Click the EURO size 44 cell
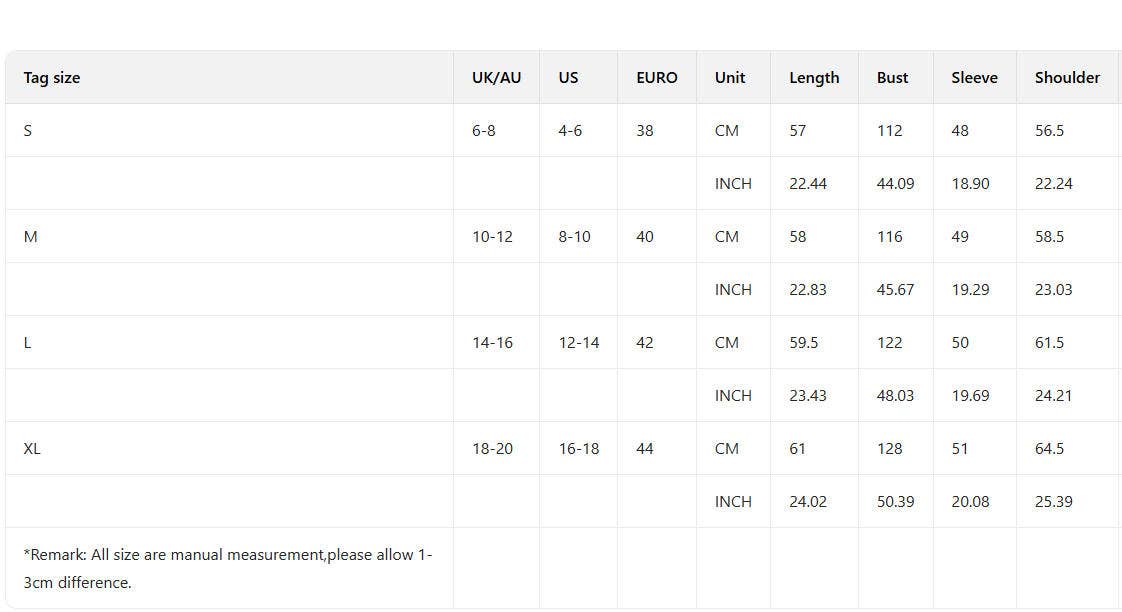This screenshot has width=1122, height=612. coord(645,449)
